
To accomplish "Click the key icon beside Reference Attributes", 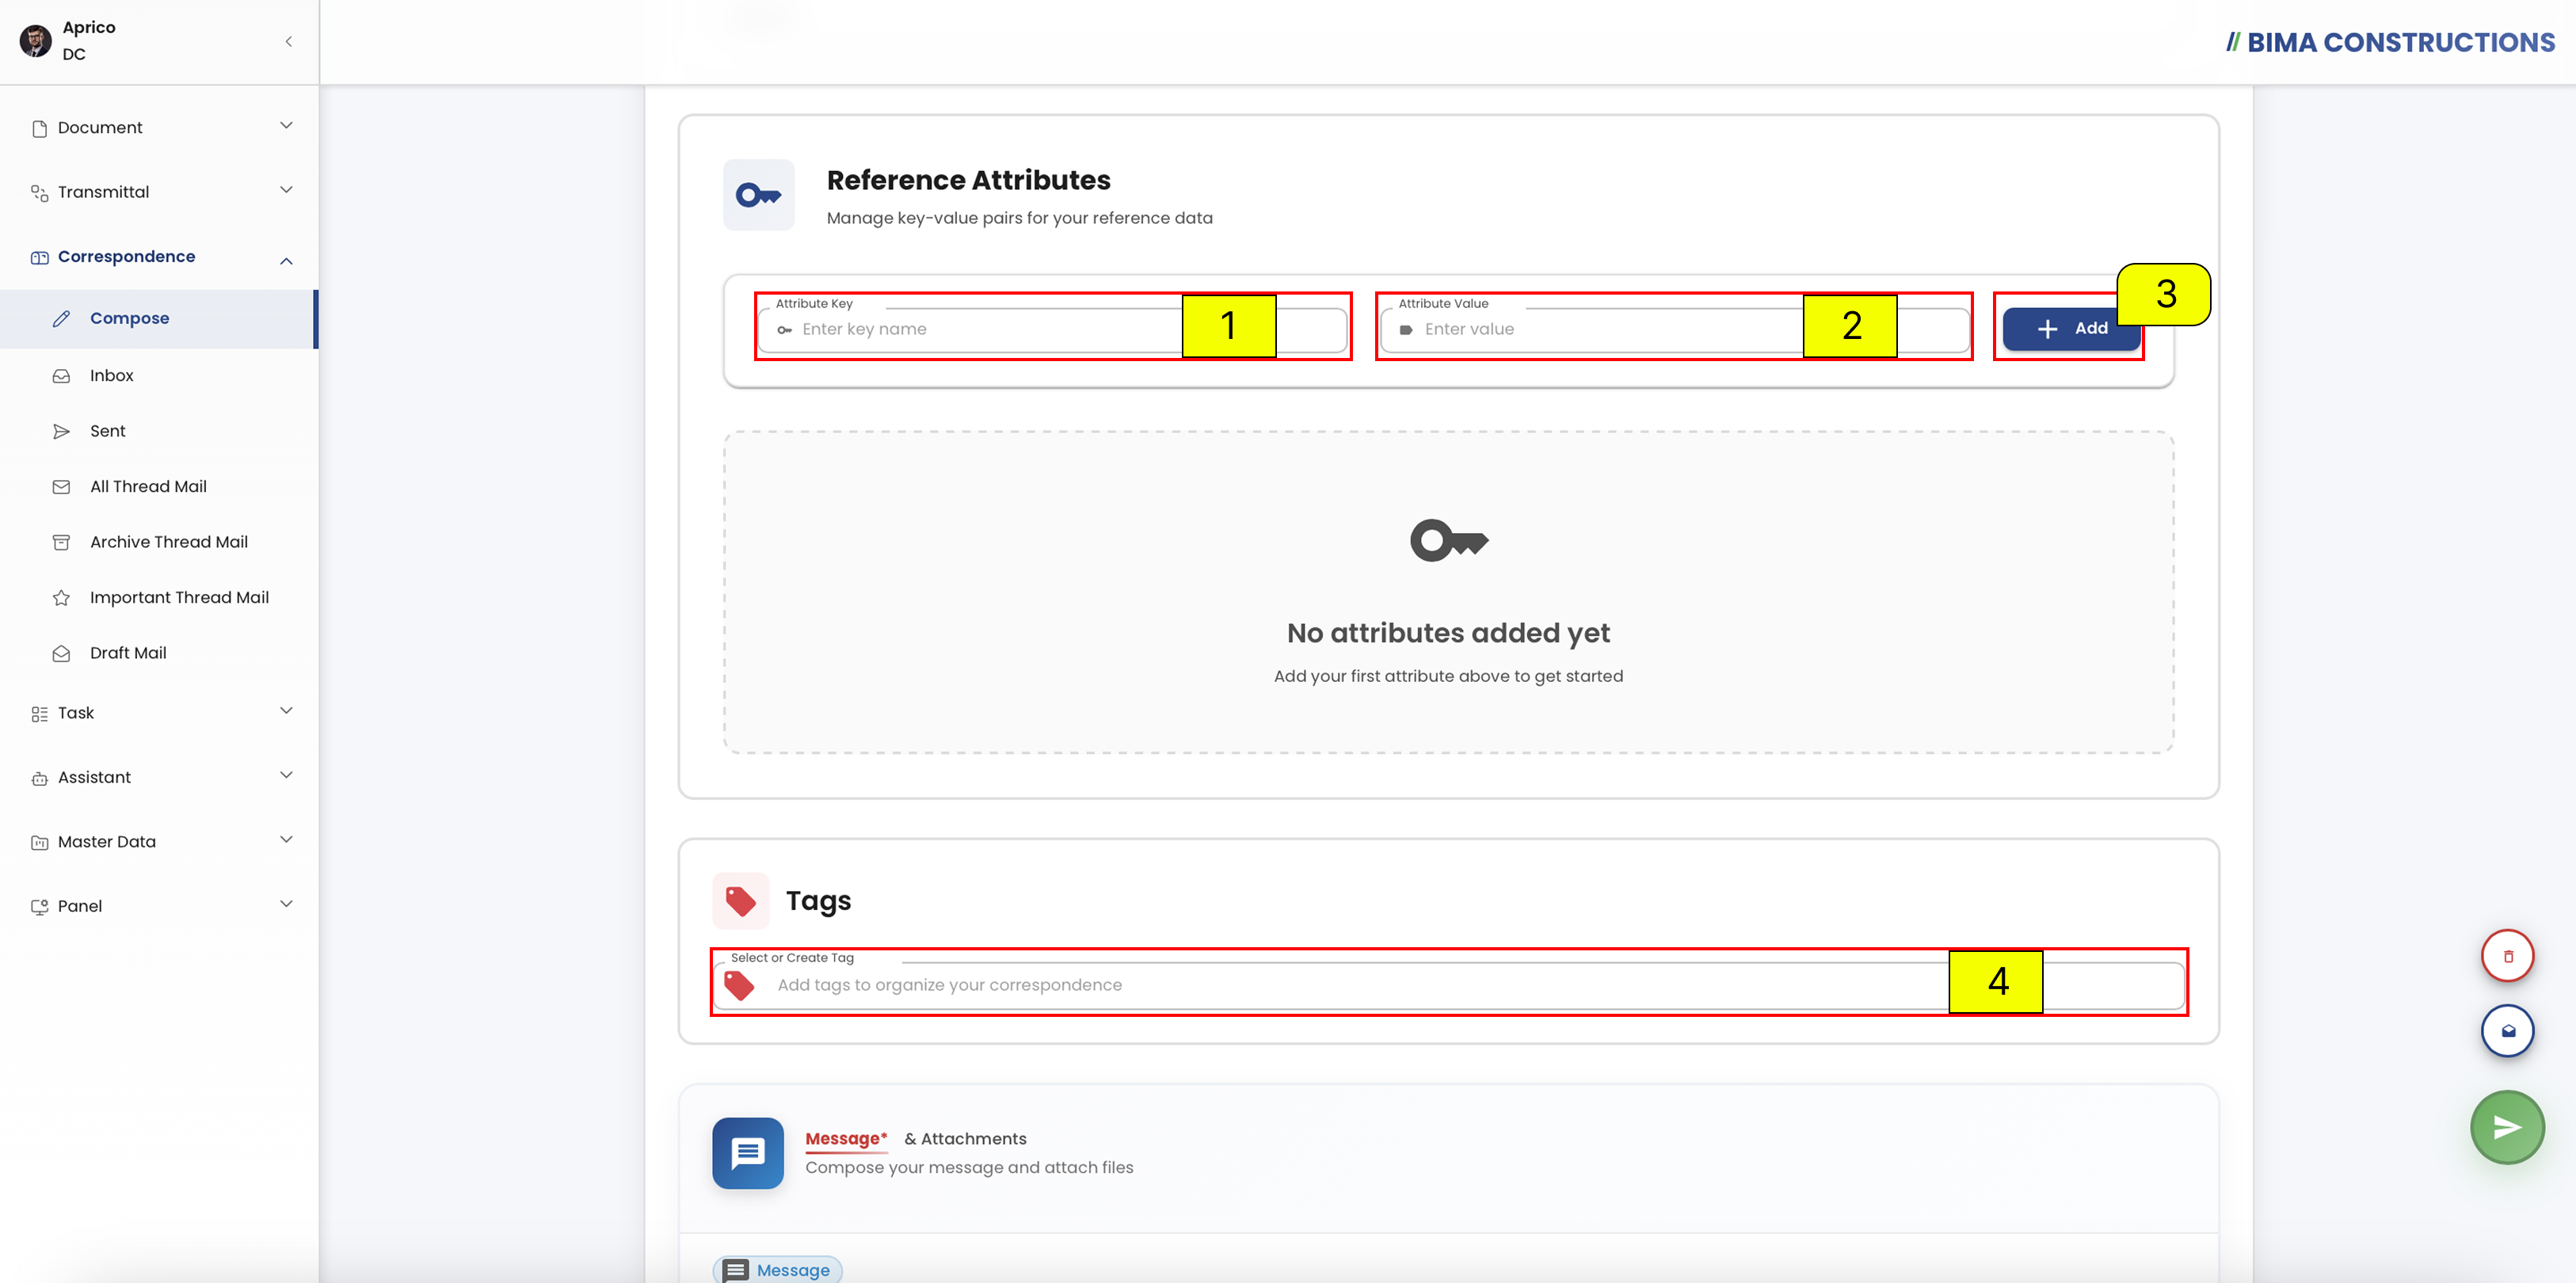I will click(x=758, y=195).
